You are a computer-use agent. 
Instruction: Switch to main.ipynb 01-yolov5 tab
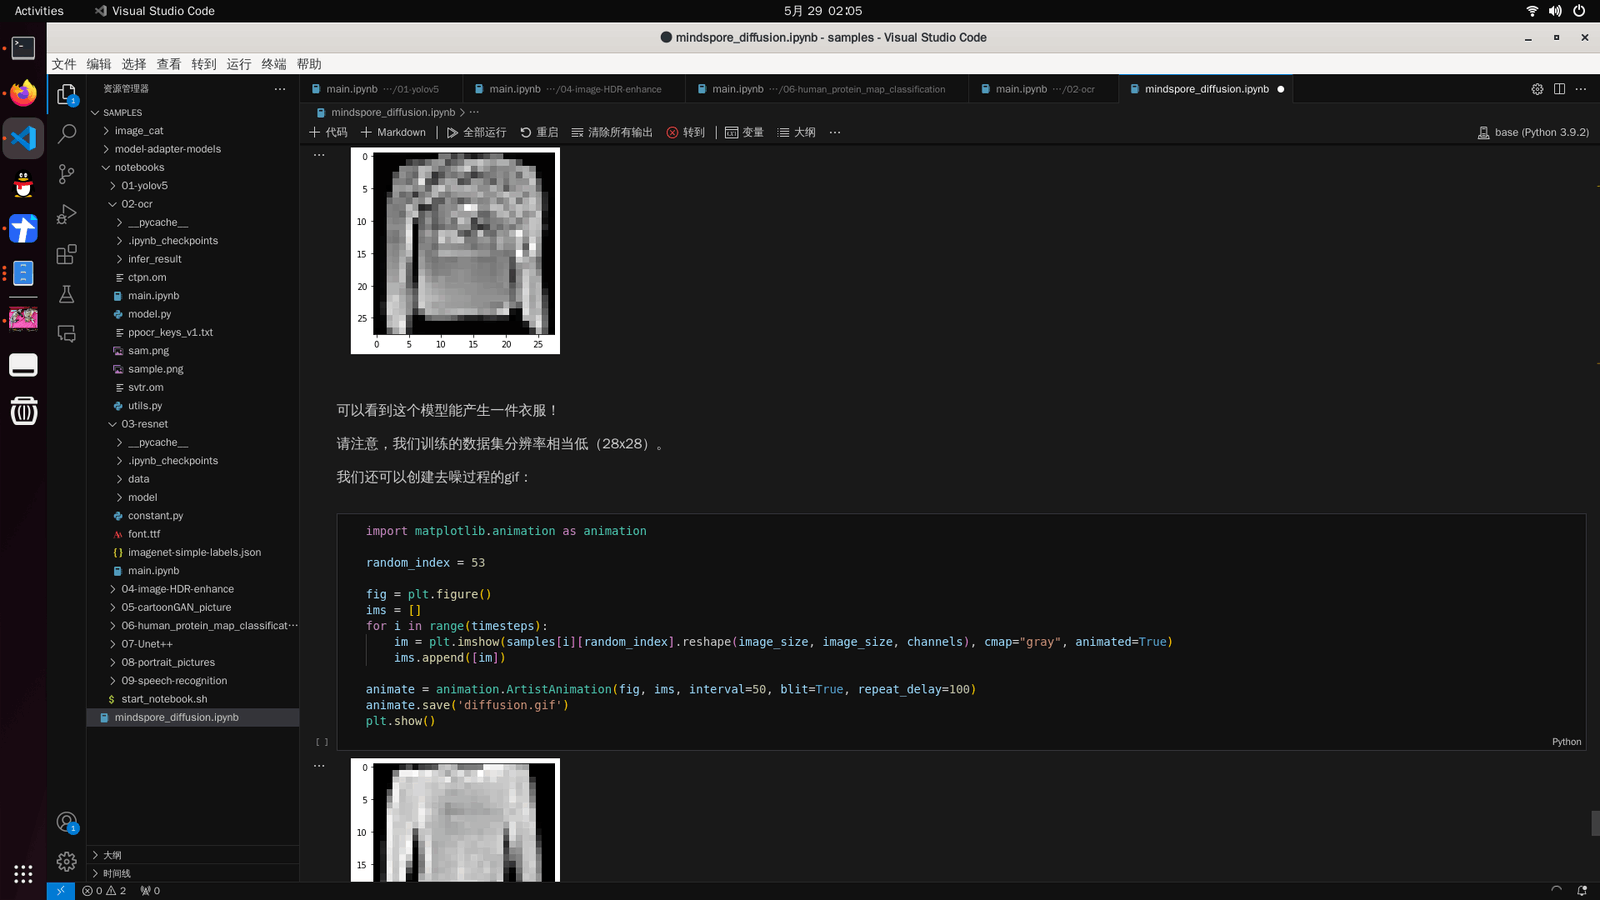pos(380,89)
